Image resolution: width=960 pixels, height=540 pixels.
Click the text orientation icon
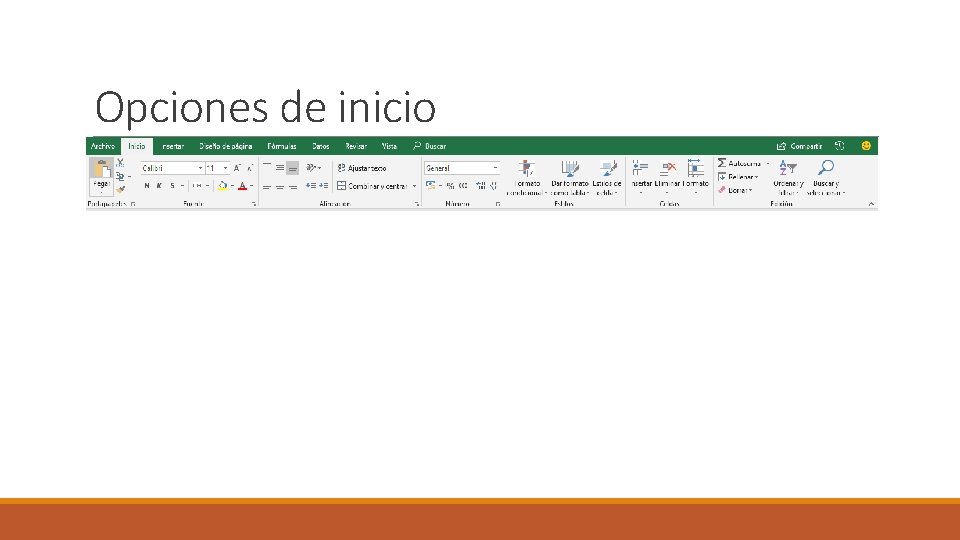(313, 168)
